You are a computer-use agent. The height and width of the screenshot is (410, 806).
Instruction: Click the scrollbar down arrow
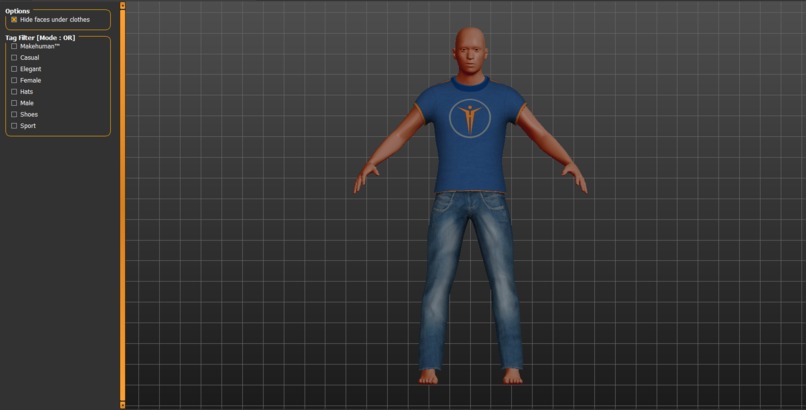coord(122,405)
